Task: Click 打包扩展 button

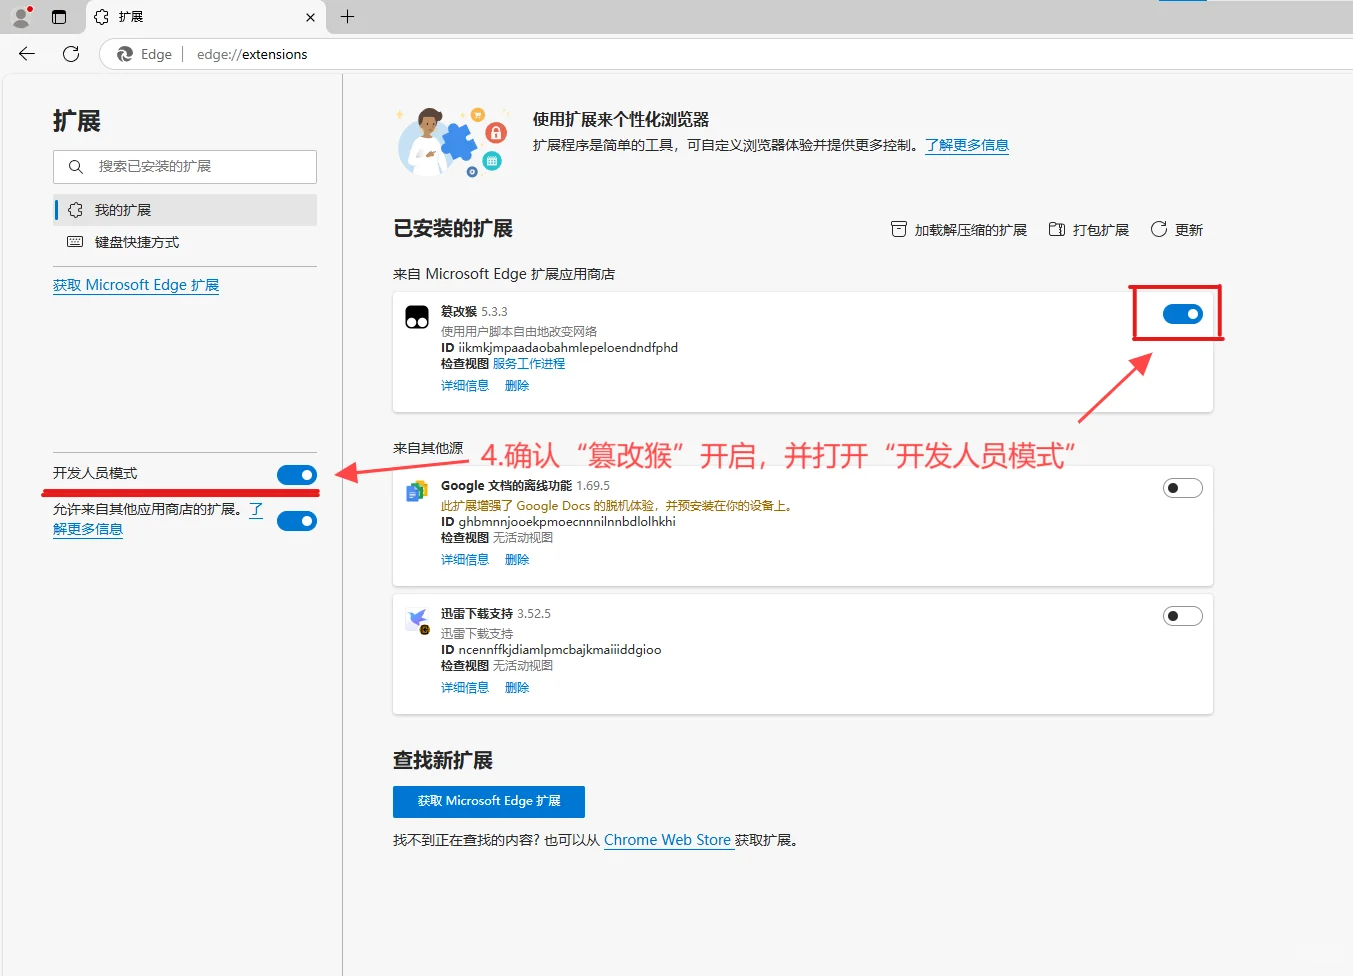Action: pyautogui.click(x=1088, y=230)
